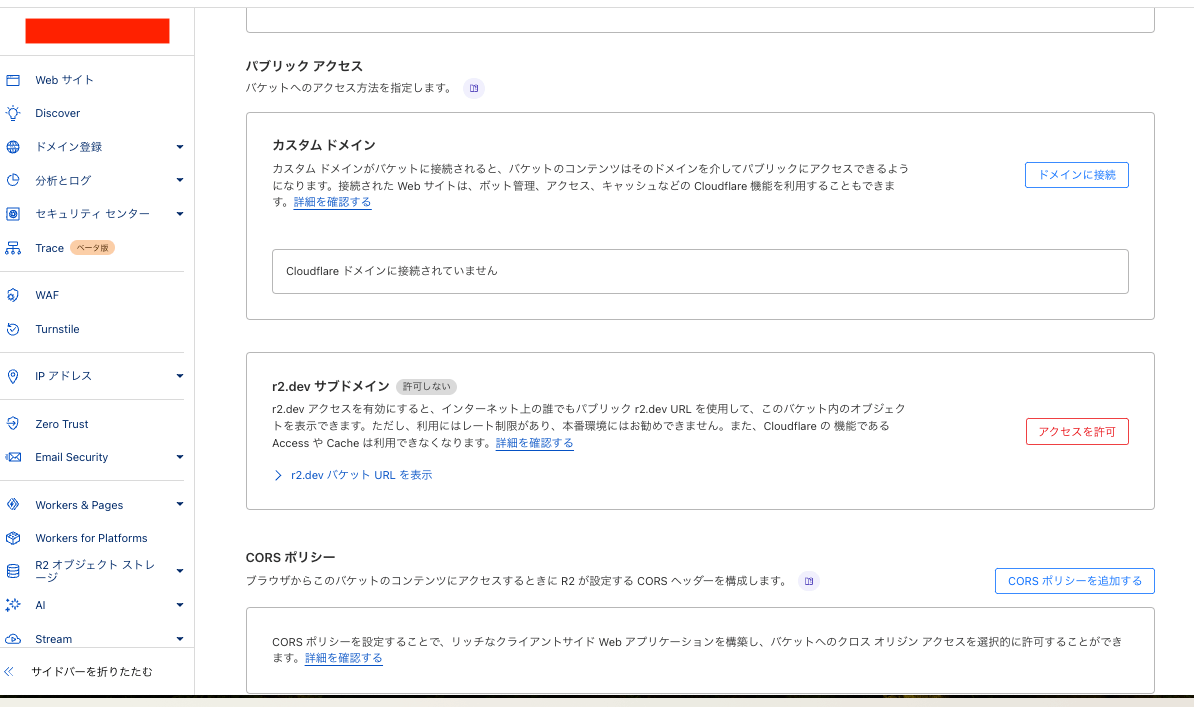Click the ドメインに接続 button
Image resolution: width=1194 pixels, height=707 pixels.
tap(1077, 175)
